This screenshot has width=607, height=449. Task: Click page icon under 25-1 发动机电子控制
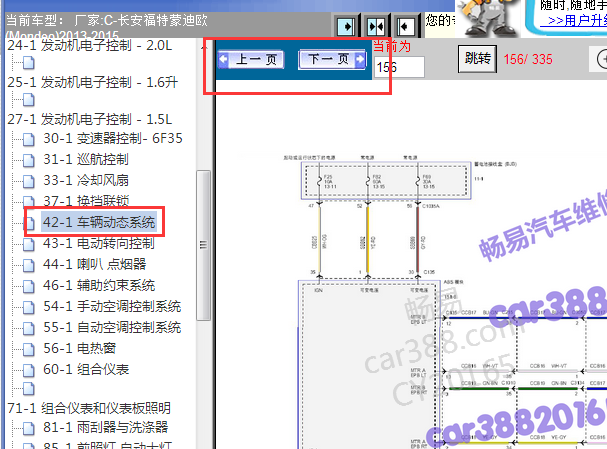click(29, 99)
